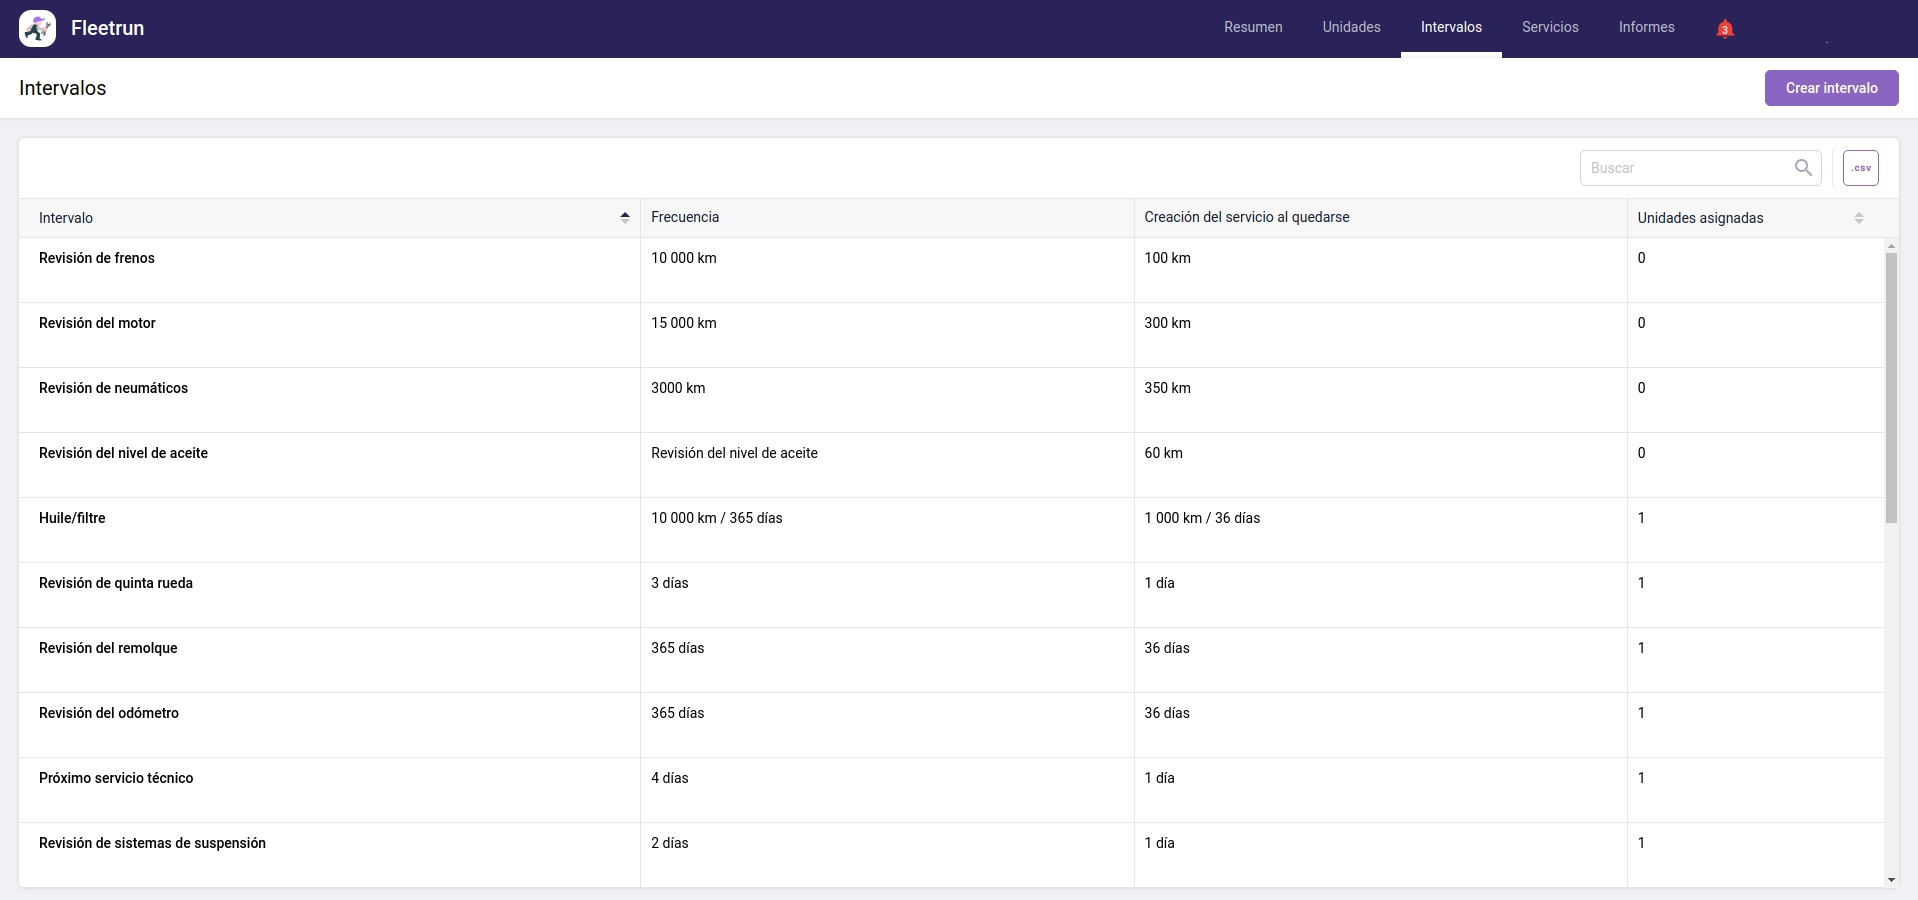Navigate to the Informes tab

click(1646, 28)
